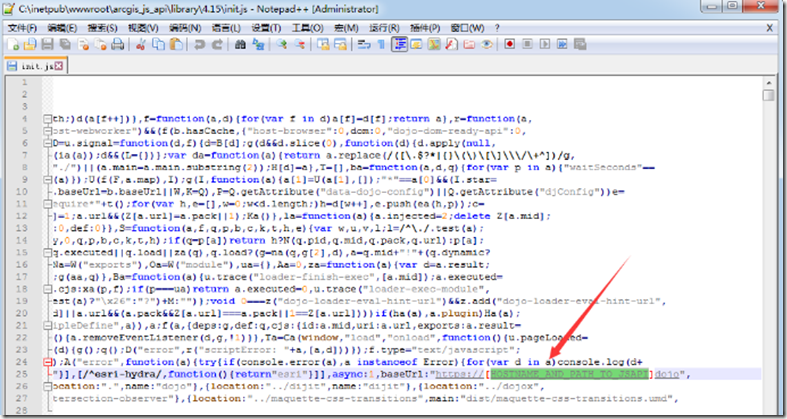
Task: Collapse the fold marker on line 4
Action: (48, 119)
